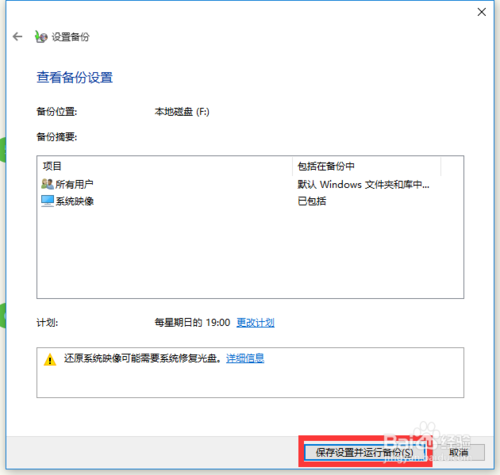
Task: Click the 默认 Windows 文件夹和库中... cell
Action: 363,184
